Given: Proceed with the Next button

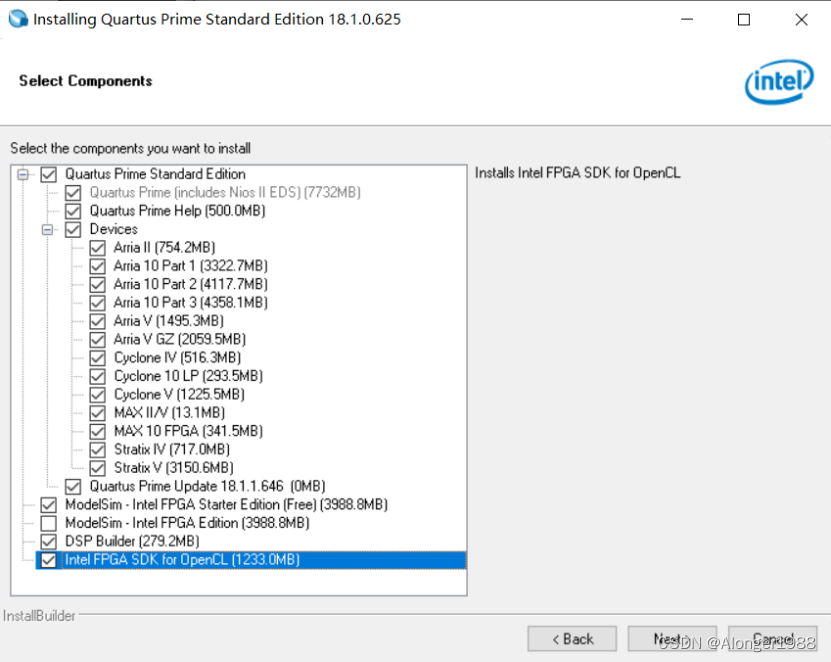Looking at the screenshot, I should point(673,639).
